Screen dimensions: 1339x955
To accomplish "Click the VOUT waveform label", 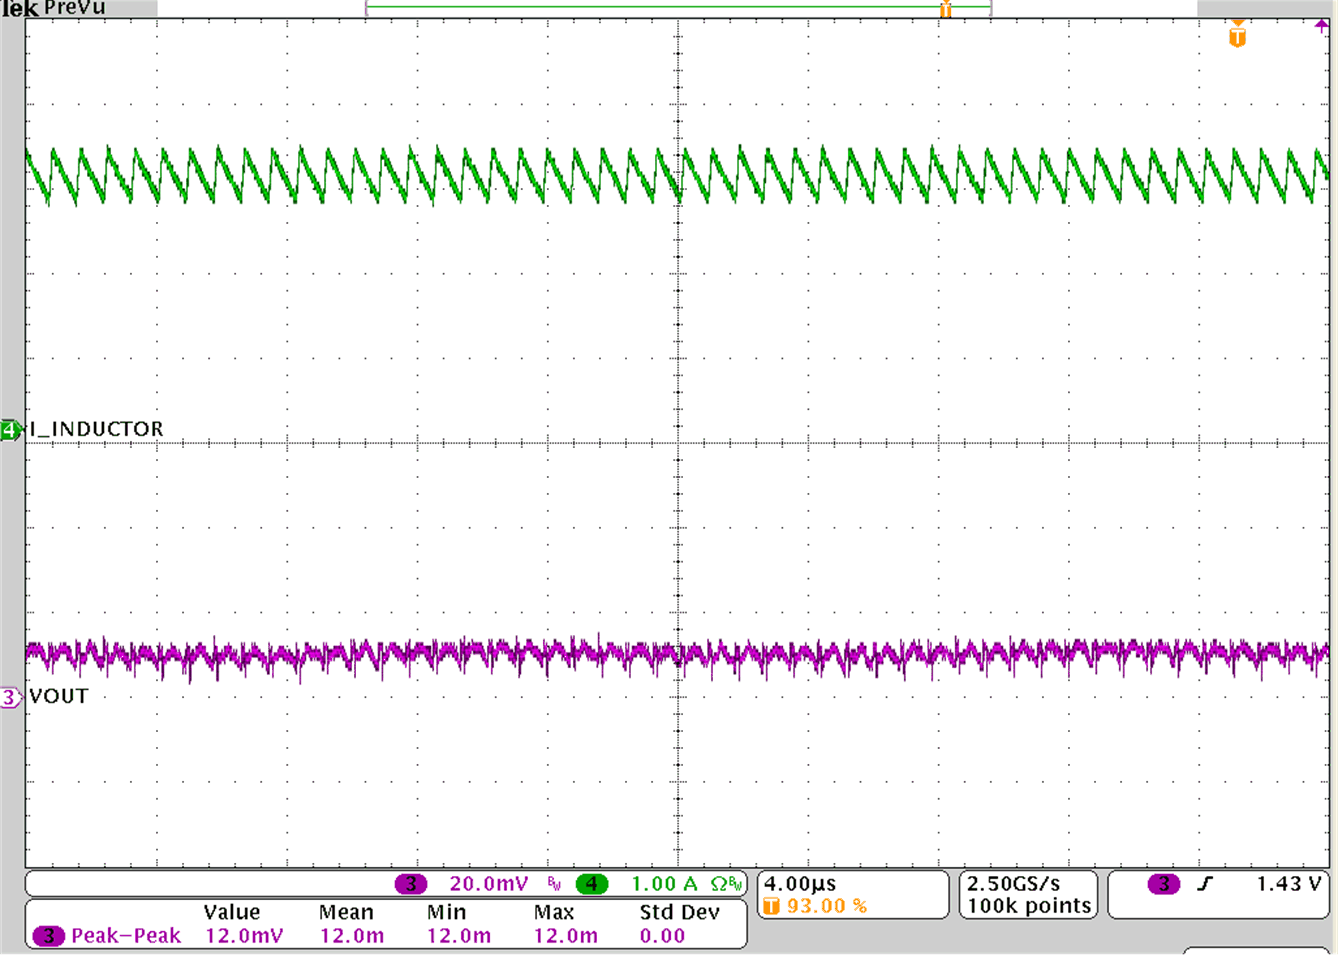I will pyautogui.click(x=55, y=698).
